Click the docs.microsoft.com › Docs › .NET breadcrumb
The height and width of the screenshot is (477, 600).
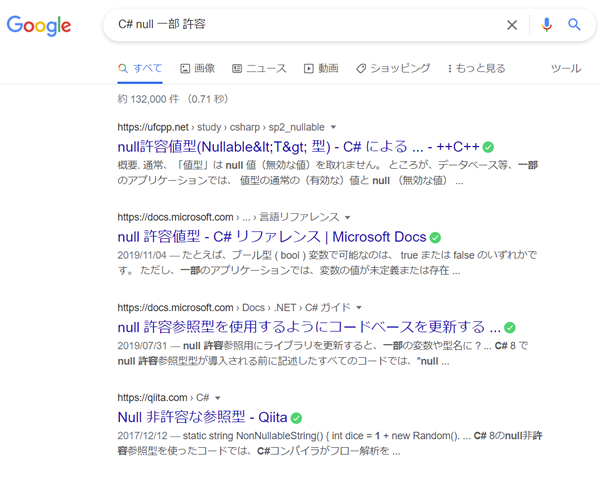tap(234, 308)
